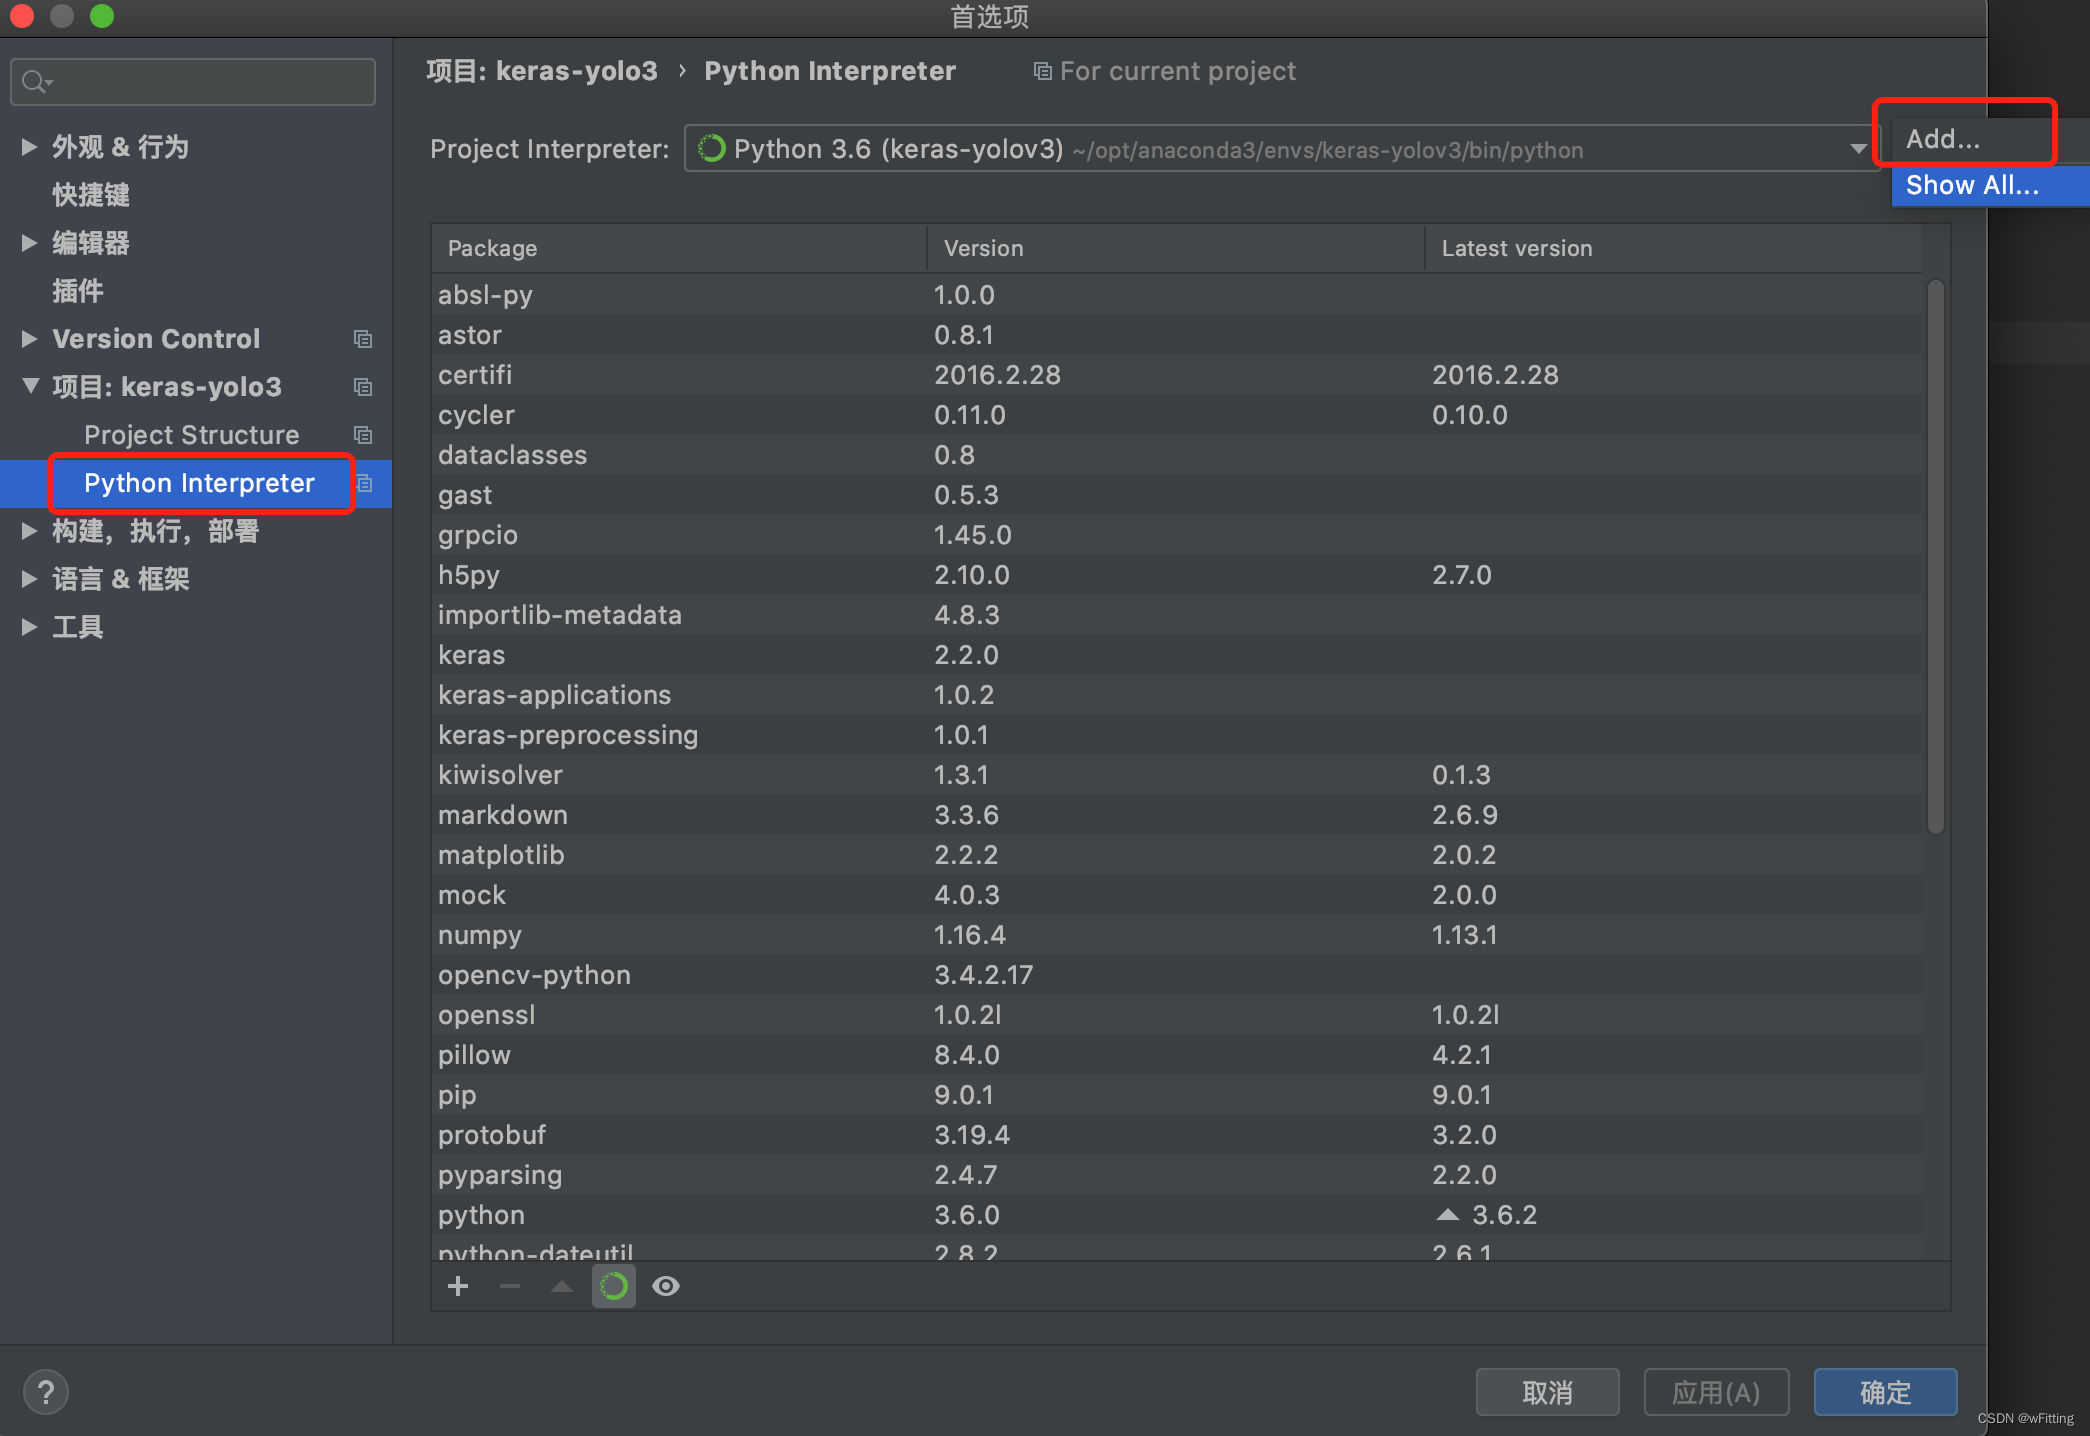
Task: Expand the 外观 & 行为 section
Action: 29,147
